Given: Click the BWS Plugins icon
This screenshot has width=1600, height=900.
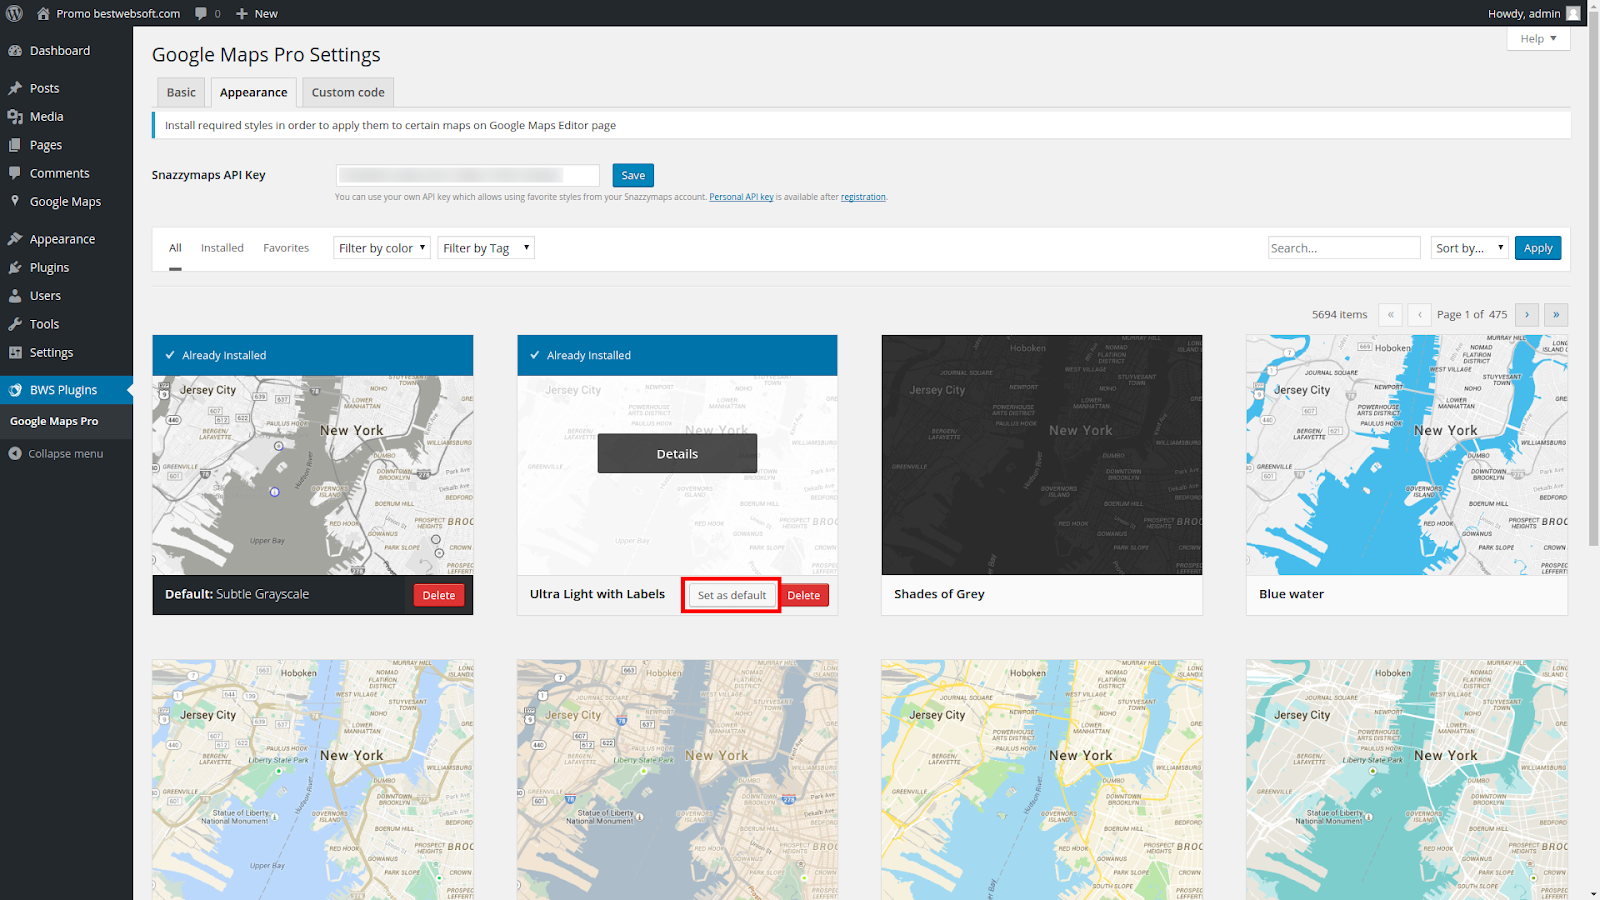Looking at the screenshot, I should (x=15, y=390).
